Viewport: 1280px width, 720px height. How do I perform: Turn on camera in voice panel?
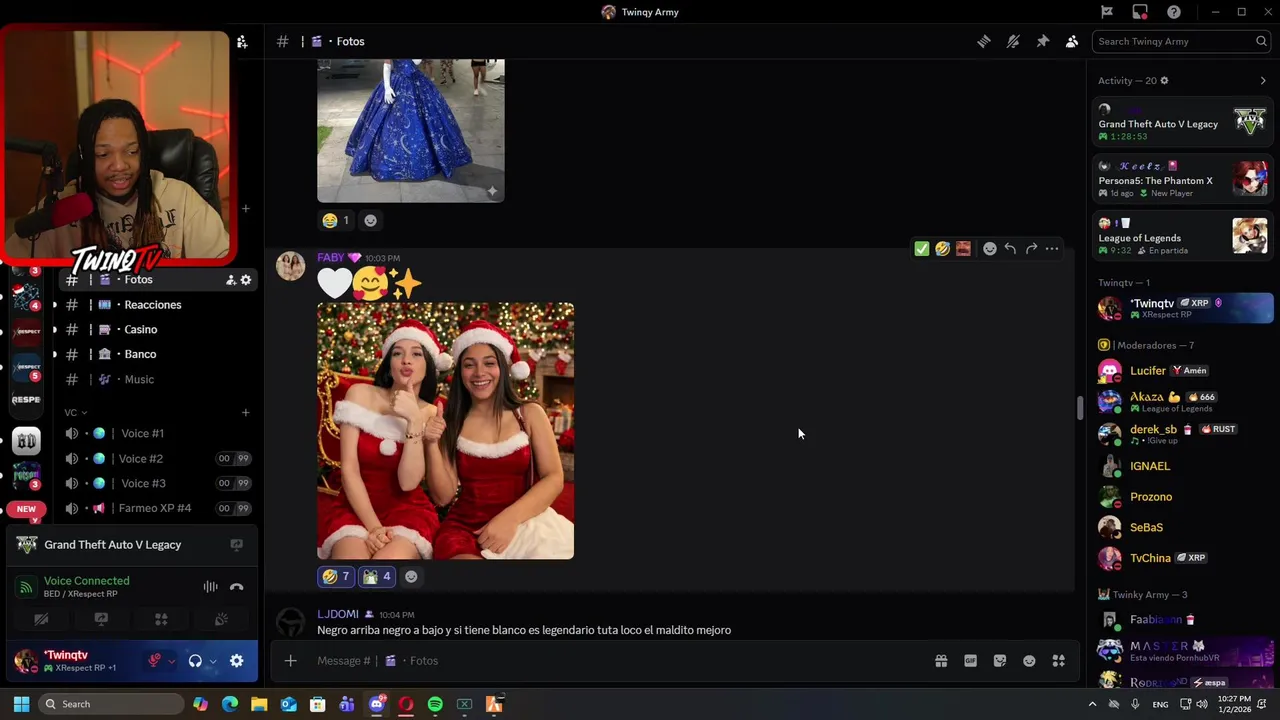tap(41, 620)
